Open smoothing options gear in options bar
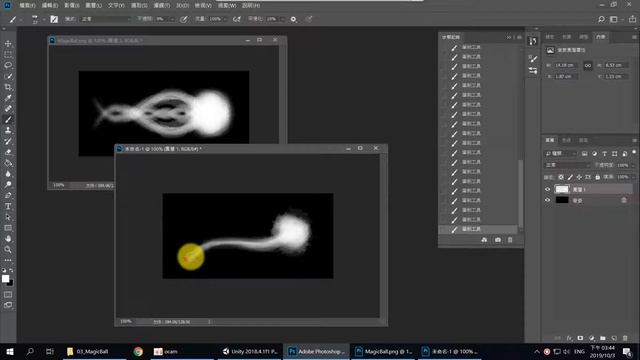640x360 pixels. click(293, 19)
